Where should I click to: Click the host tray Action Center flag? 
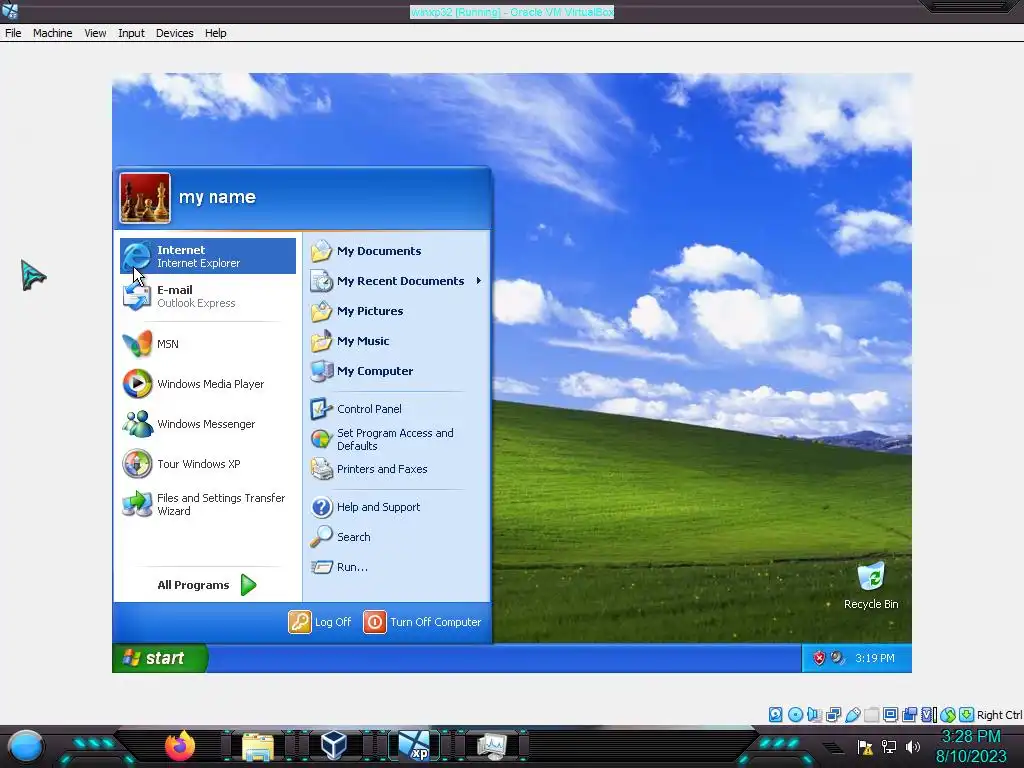pyautogui.click(x=865, y=746)
